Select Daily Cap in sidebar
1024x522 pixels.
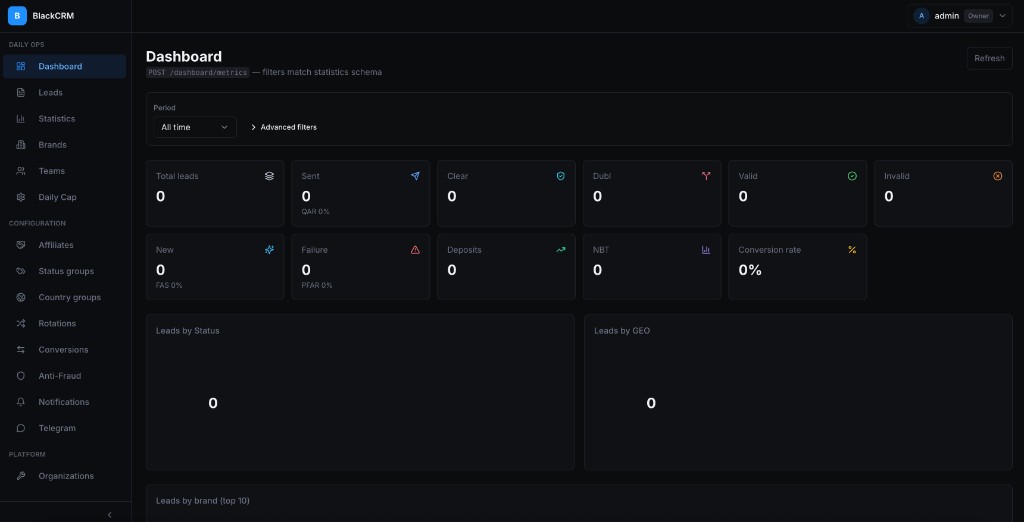[x=65, y=197]
